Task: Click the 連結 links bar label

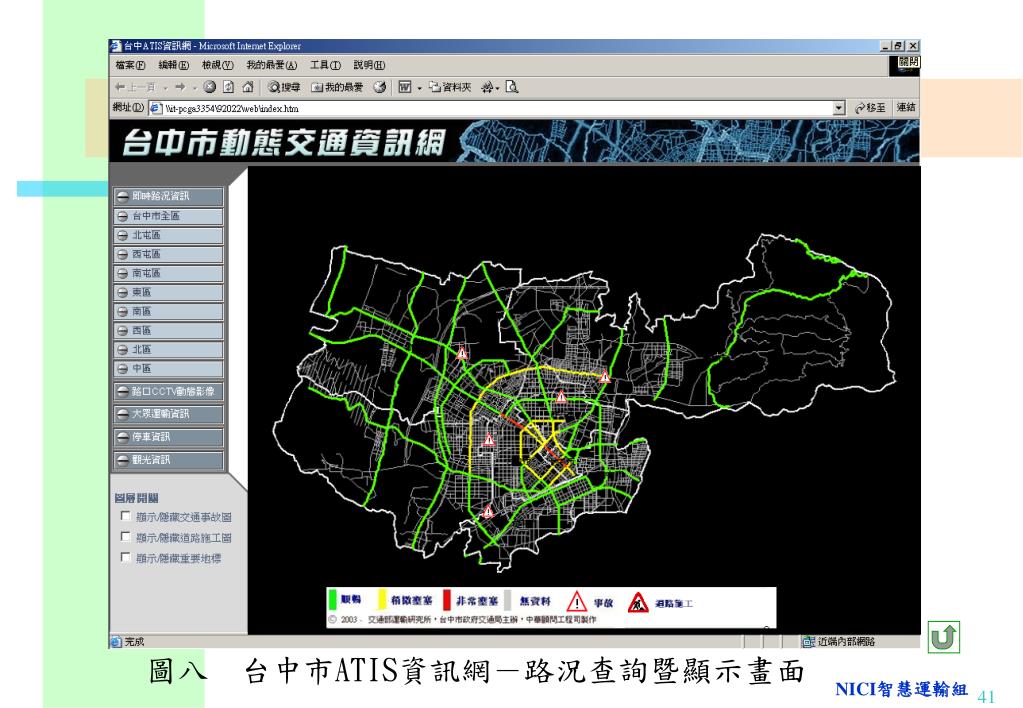Action: point(906,107)
